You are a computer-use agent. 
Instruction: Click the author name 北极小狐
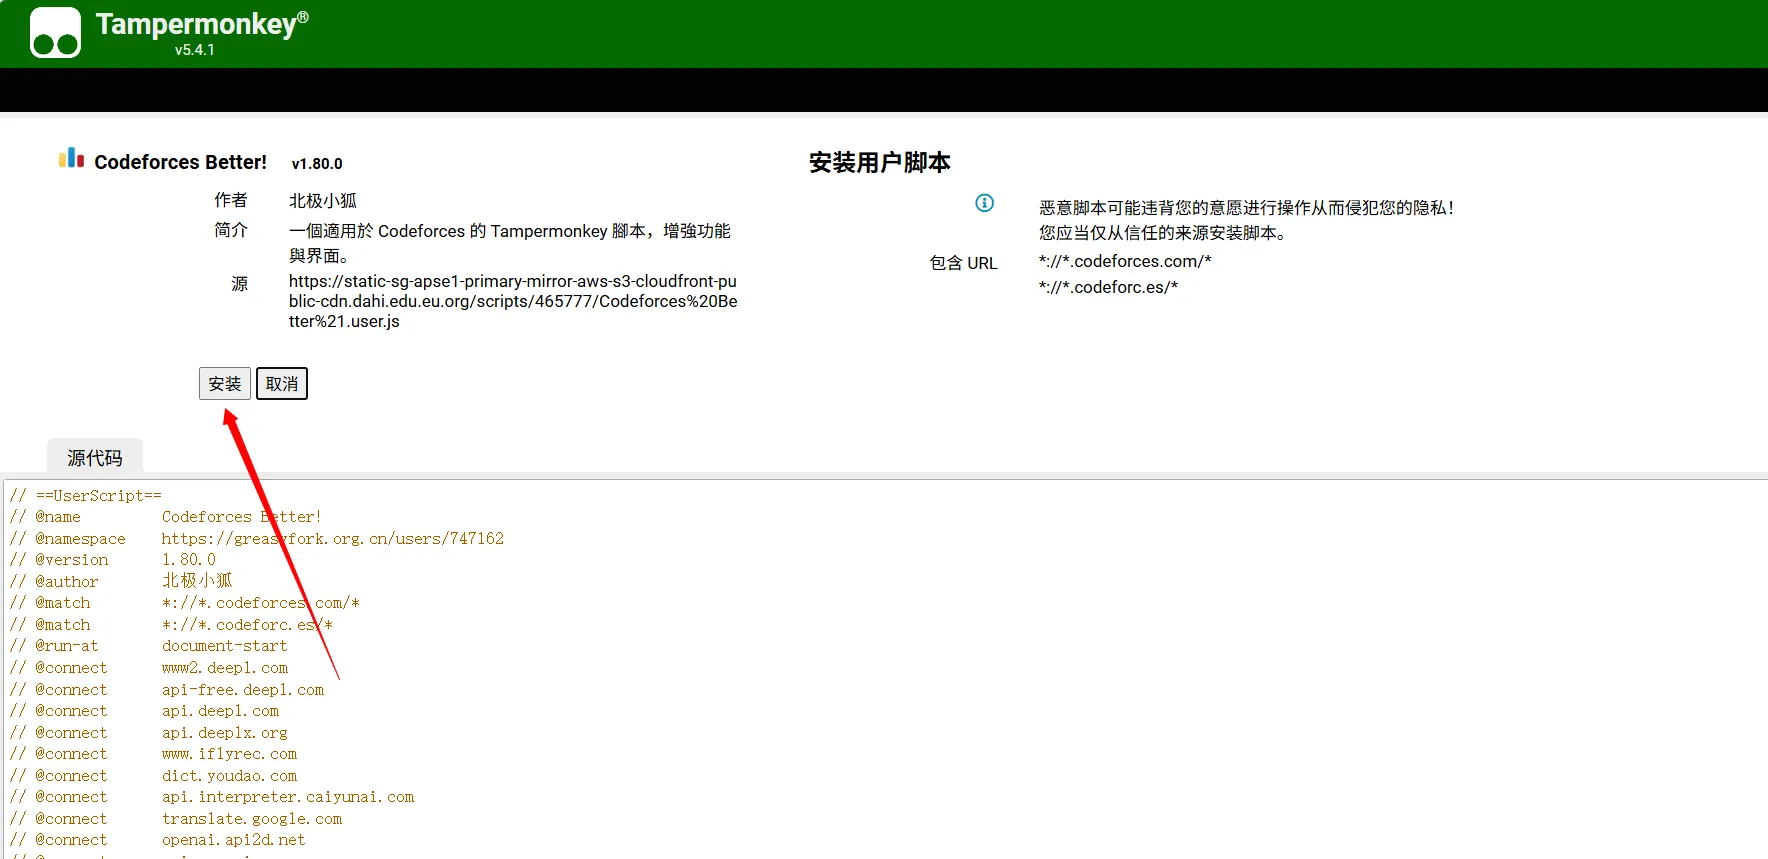click(x=323, y=201)
